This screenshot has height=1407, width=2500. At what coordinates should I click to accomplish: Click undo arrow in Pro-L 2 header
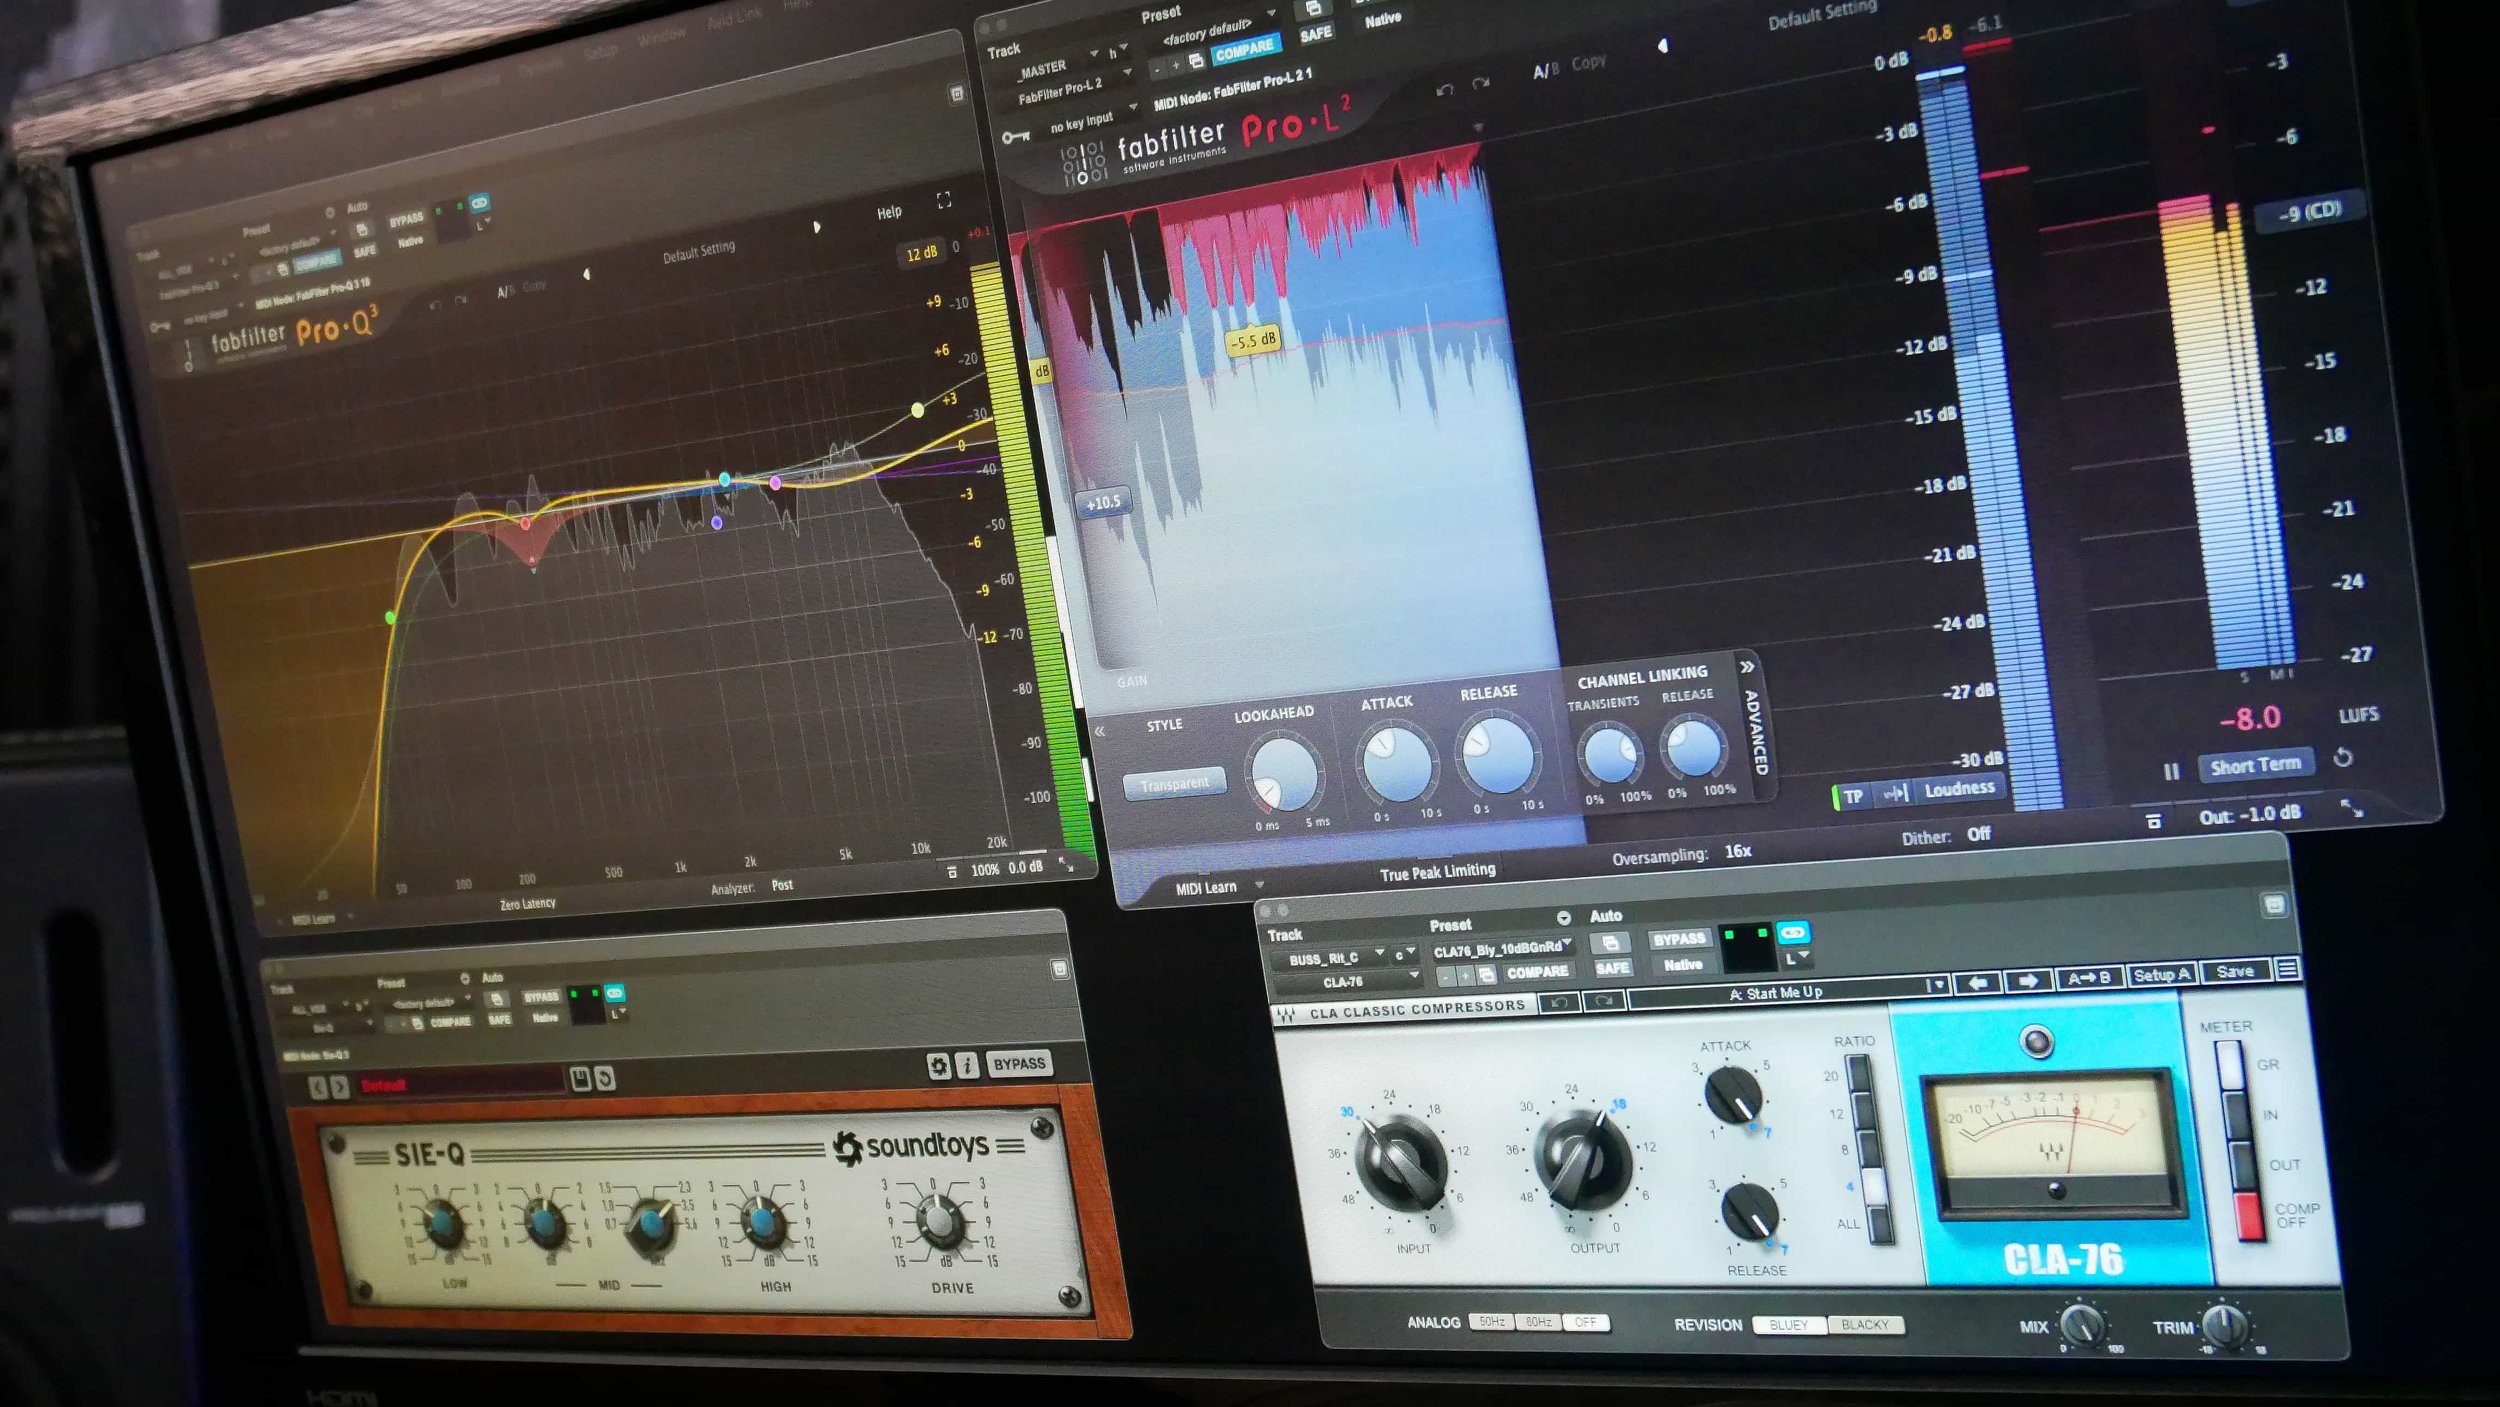pyautogui.click(x=1444, y=90)
